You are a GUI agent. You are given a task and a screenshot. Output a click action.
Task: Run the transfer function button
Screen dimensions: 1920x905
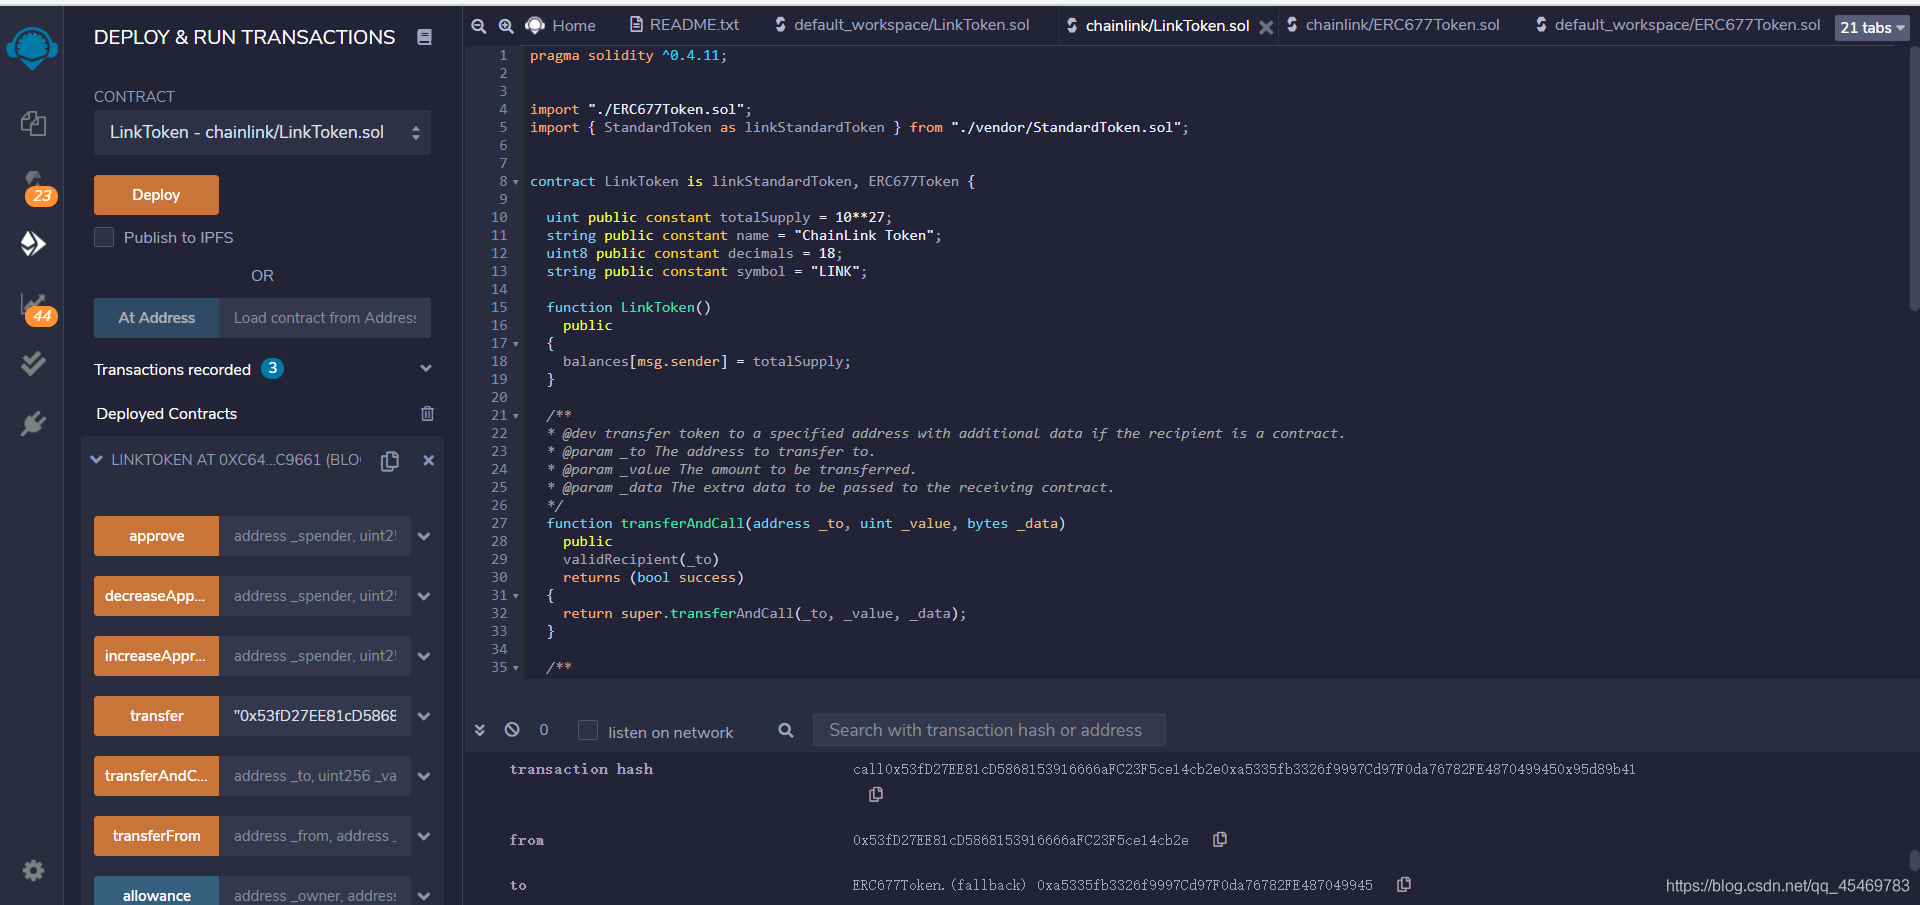[x=157, y=716]
